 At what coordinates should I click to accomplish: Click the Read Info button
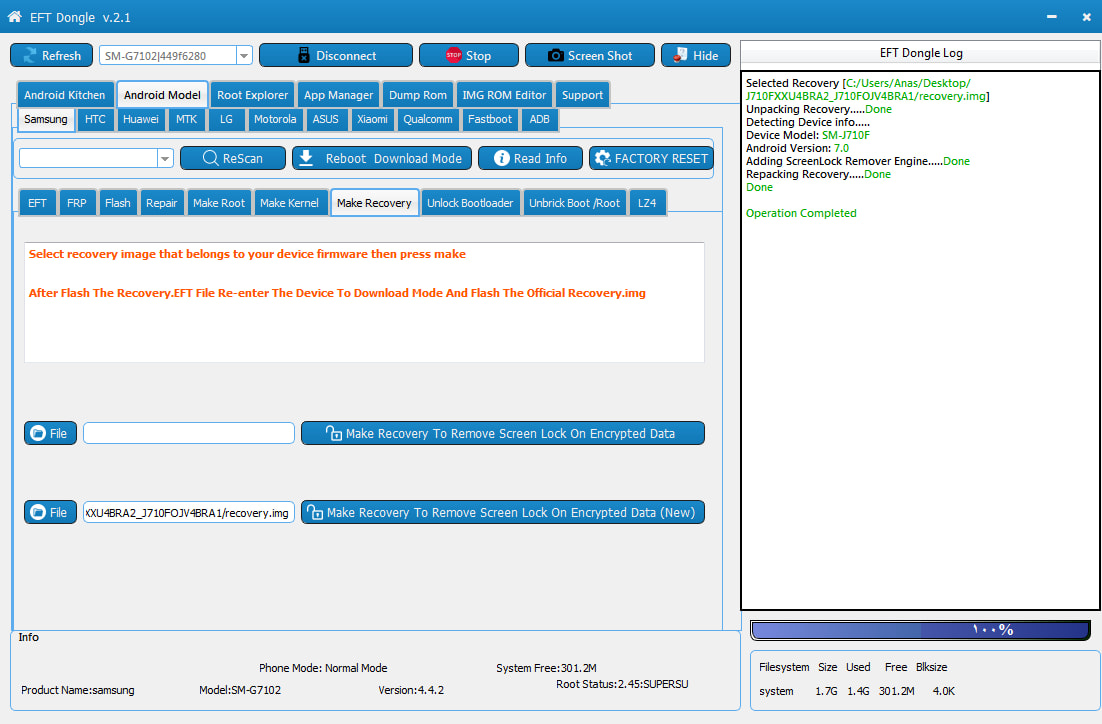tap(531, 158)
